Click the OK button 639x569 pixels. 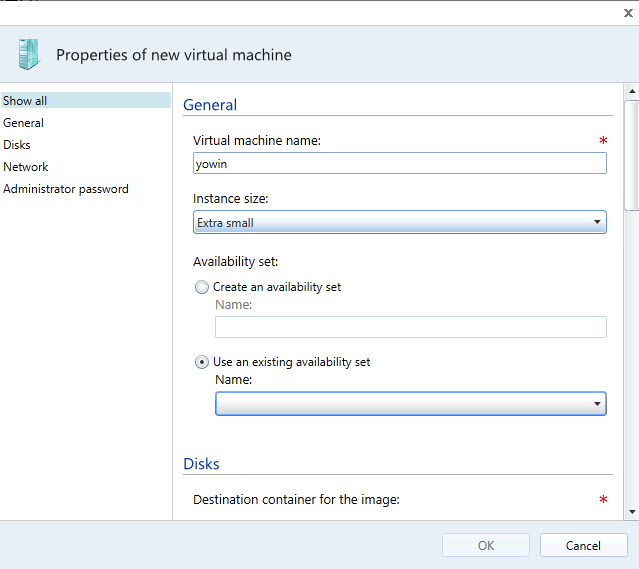486,545
